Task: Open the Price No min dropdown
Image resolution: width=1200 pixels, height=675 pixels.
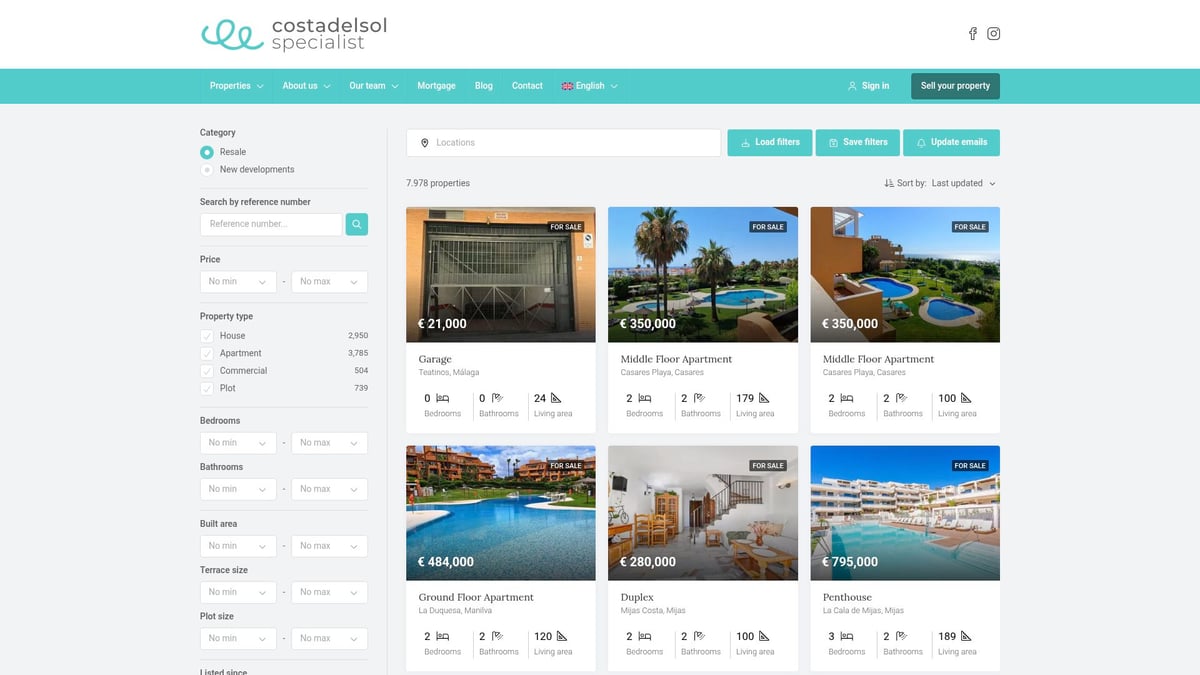Action: (237, 281)
